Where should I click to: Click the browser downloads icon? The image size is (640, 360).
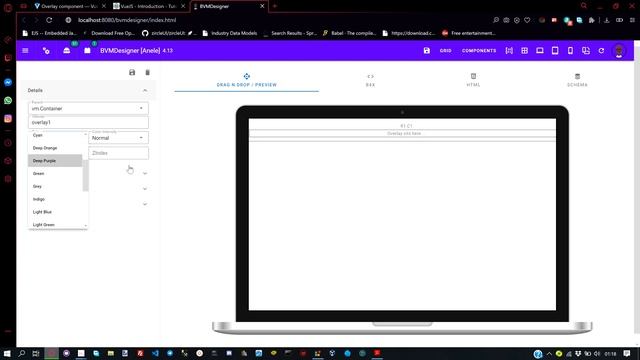[607, 20]
